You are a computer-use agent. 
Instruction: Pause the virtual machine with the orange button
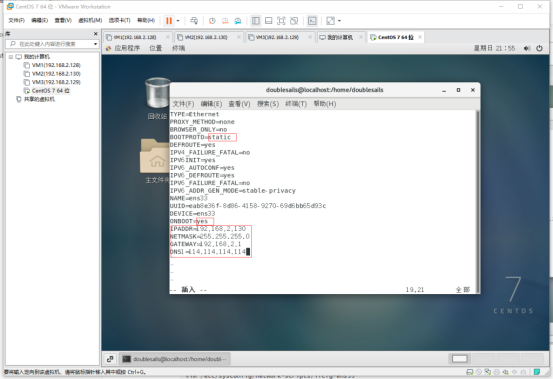tap(169, 21)
